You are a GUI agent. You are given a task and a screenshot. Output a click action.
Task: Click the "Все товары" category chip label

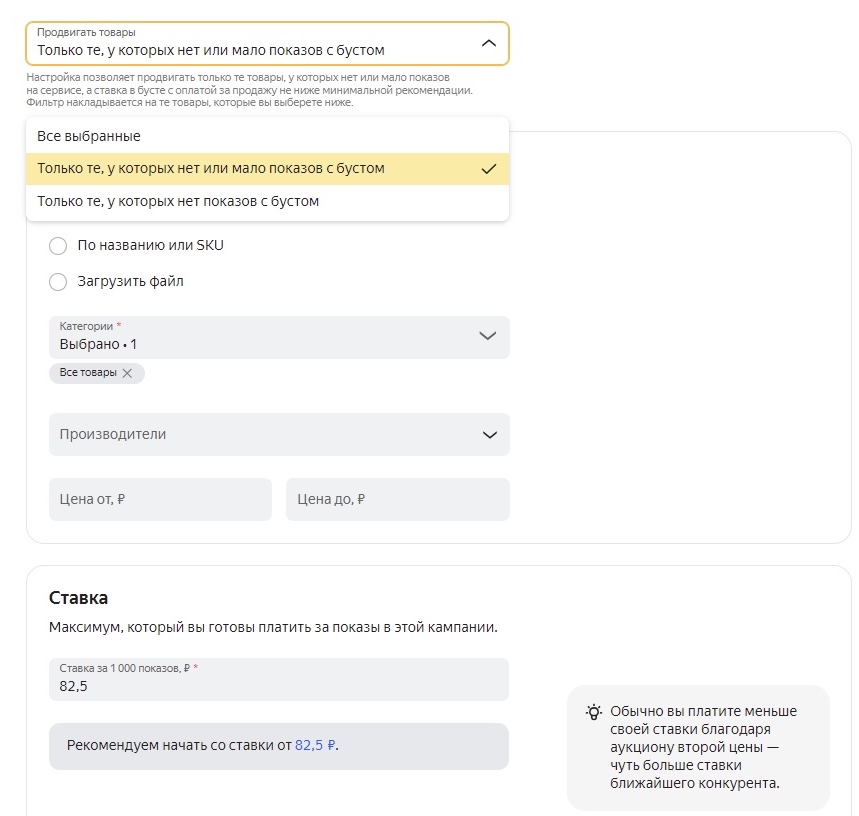click(x=88, y=373)
